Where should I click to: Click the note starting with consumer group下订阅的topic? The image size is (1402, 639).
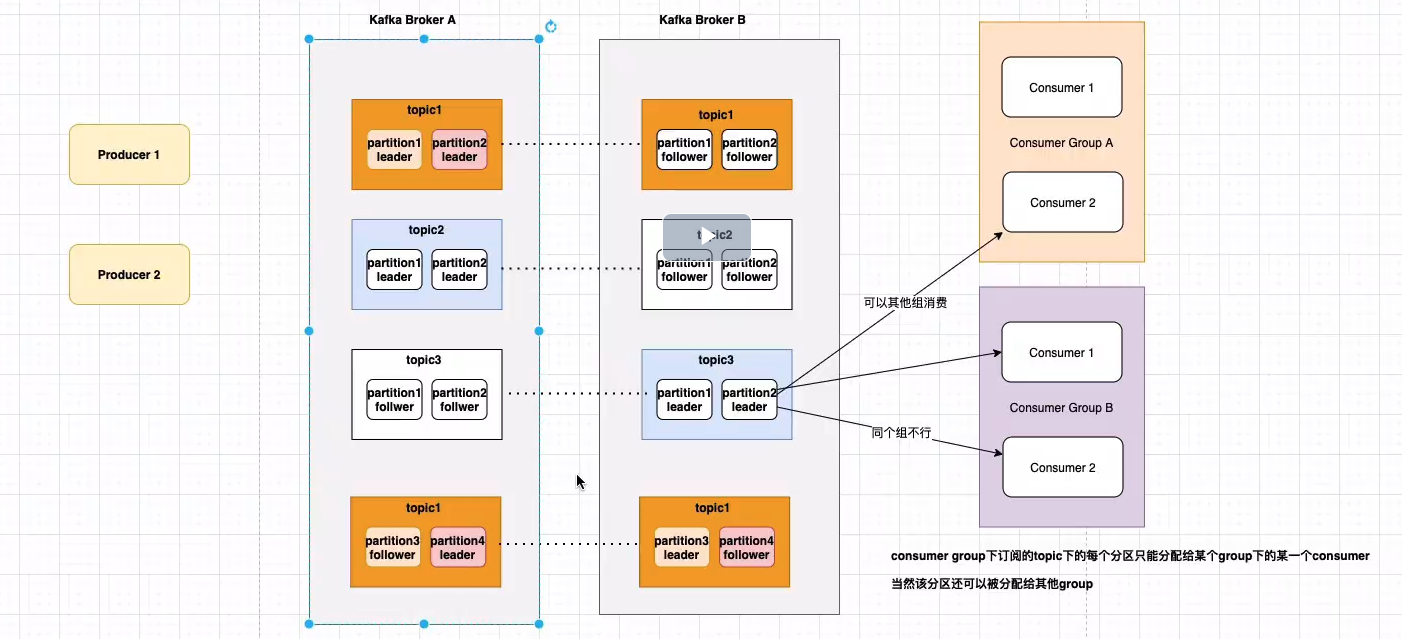coord(1130,556)
